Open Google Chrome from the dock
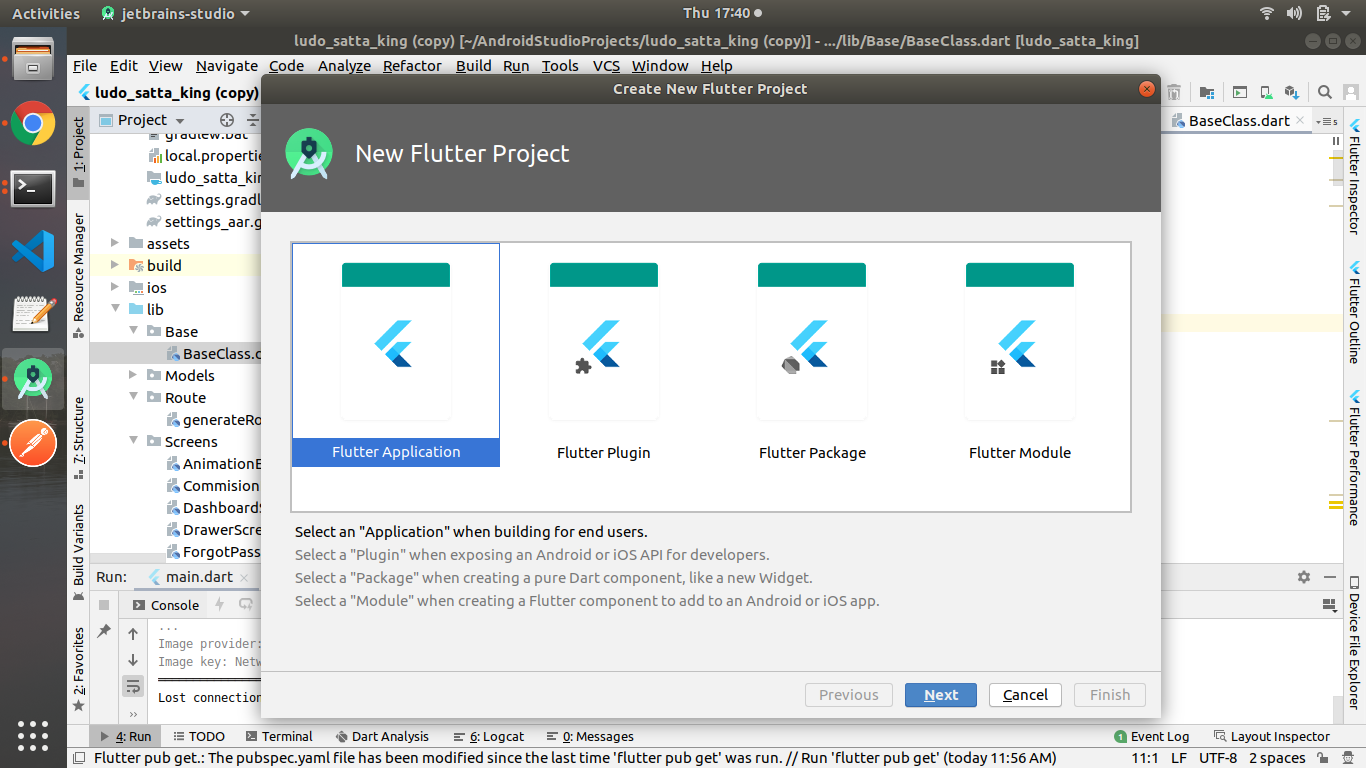1366x768 pixels. [x=33, y=123]
